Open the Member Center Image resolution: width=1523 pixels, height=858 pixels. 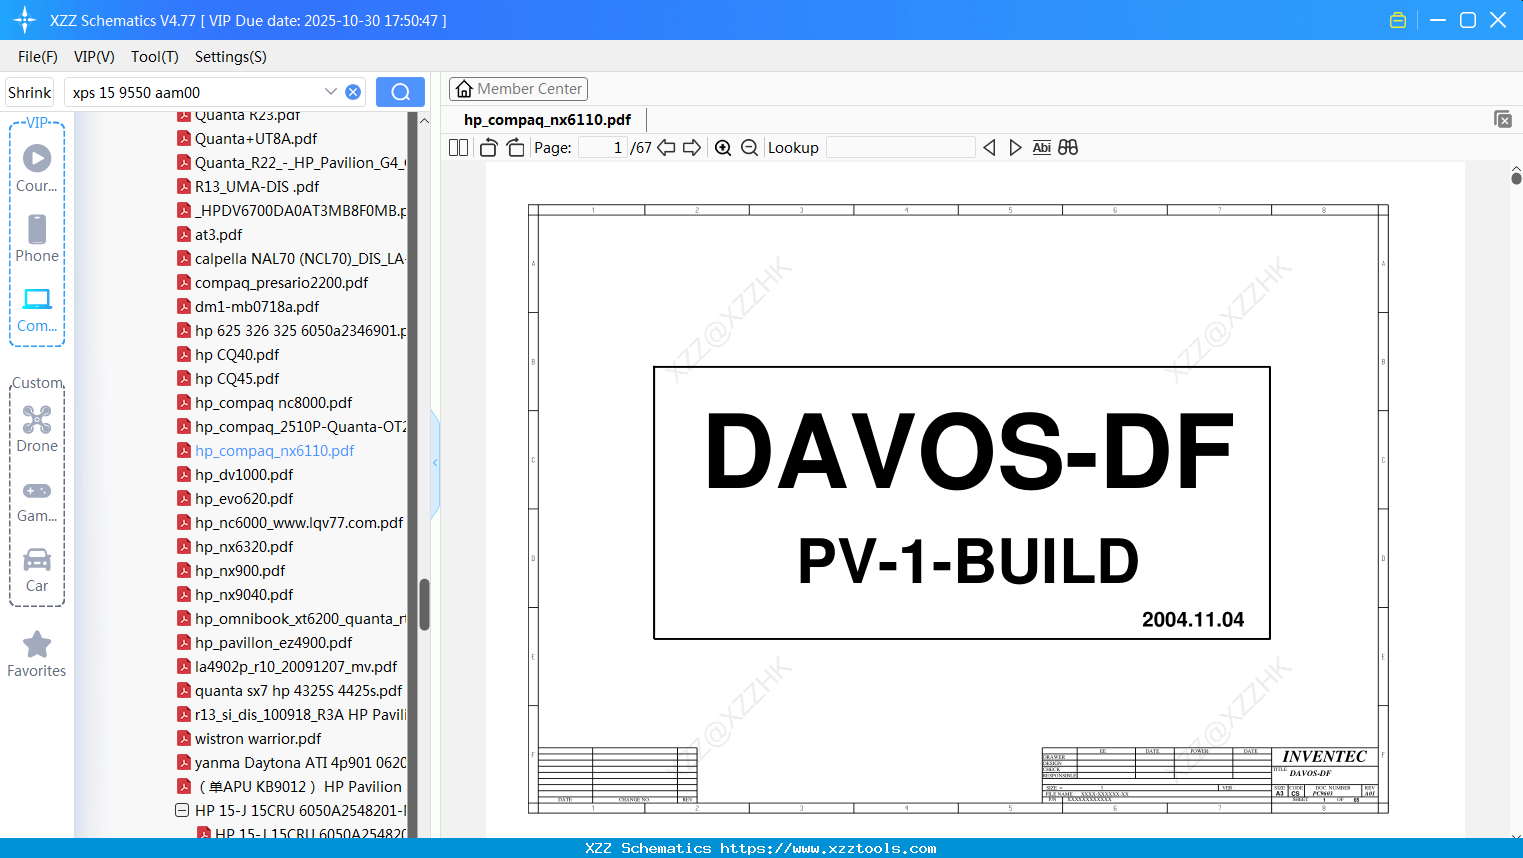coord(518,89)
